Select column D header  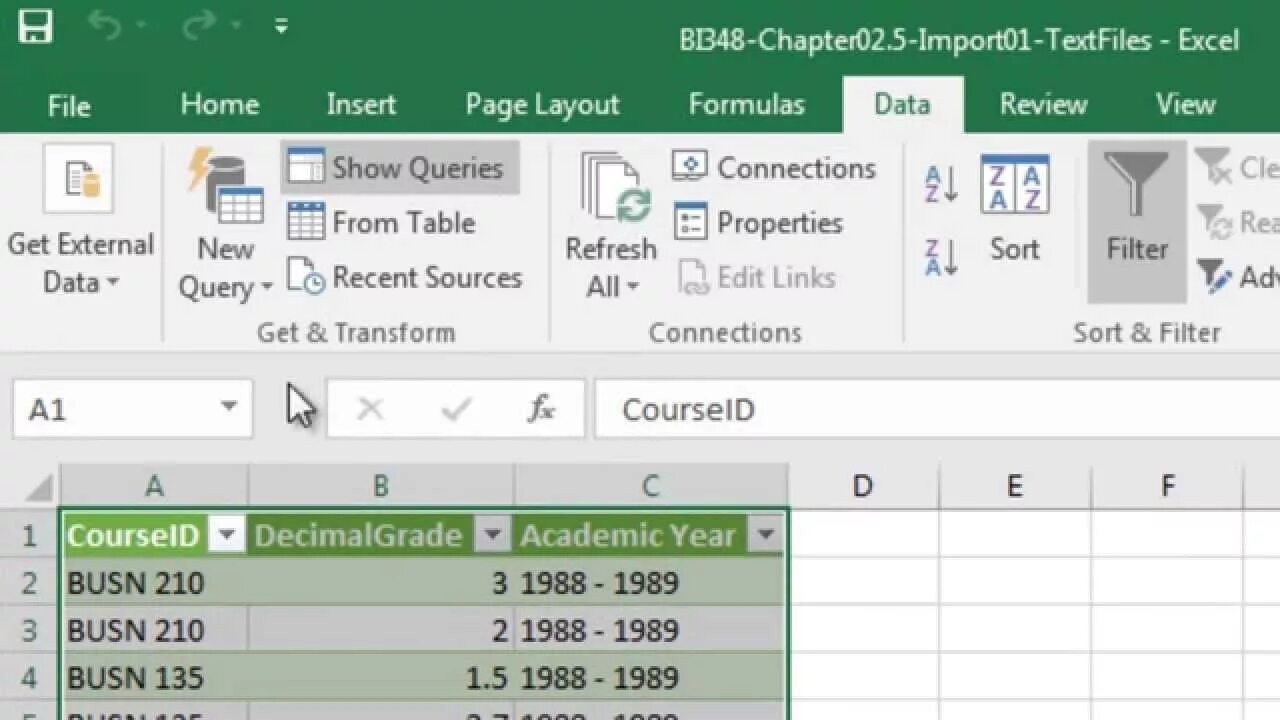(862, 486)
